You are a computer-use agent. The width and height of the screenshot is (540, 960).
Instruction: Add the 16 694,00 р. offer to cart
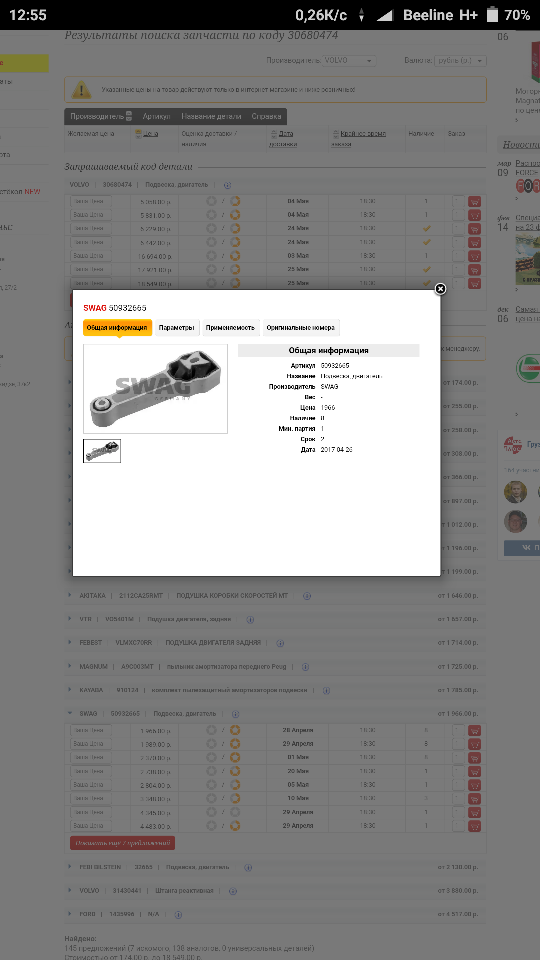point(474,256)
